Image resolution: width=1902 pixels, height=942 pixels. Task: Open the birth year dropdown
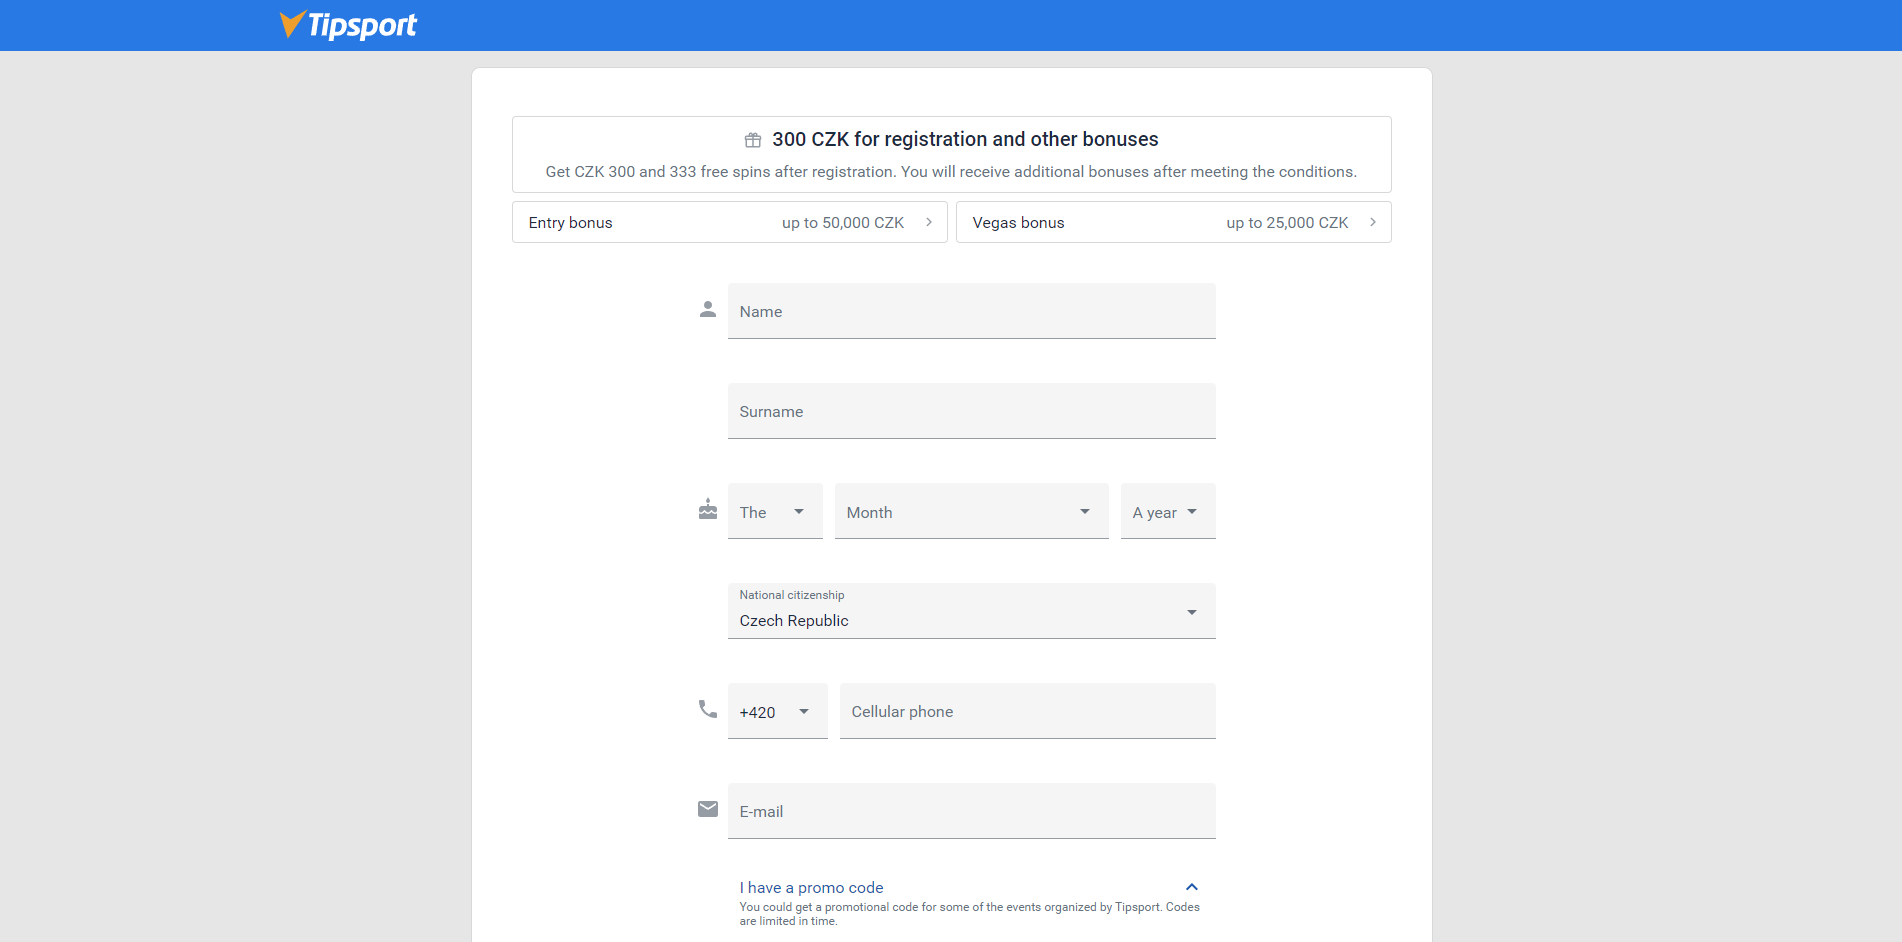[1168, 511]
